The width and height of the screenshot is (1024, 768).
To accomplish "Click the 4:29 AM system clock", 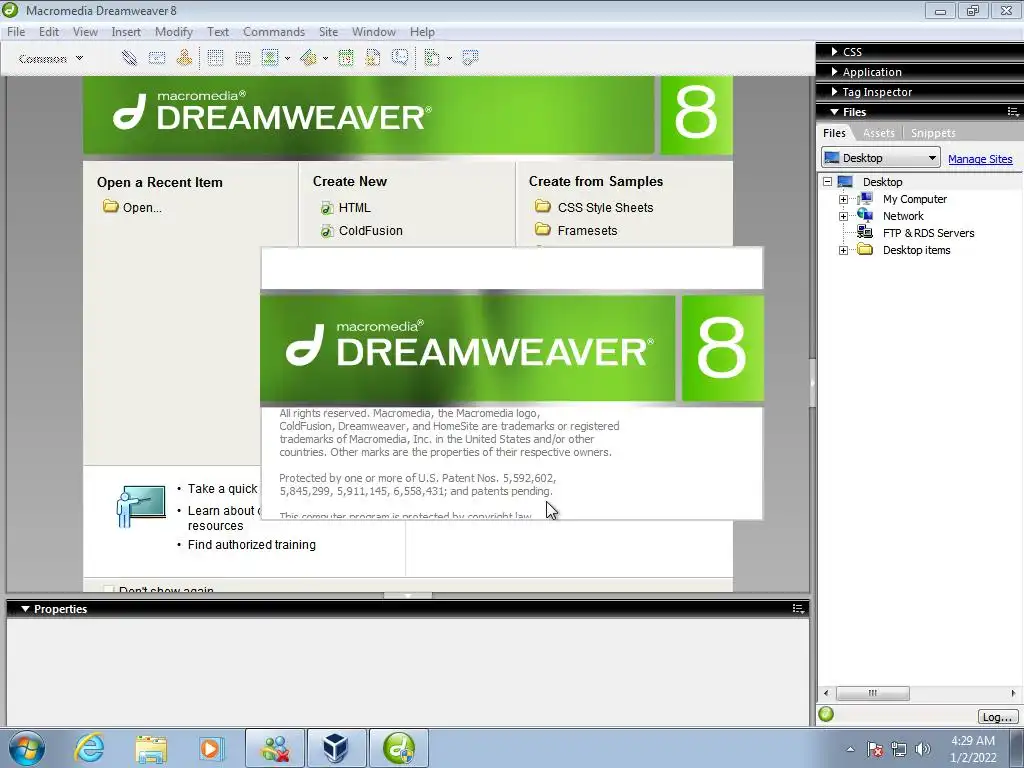I will tap(972, 741).
